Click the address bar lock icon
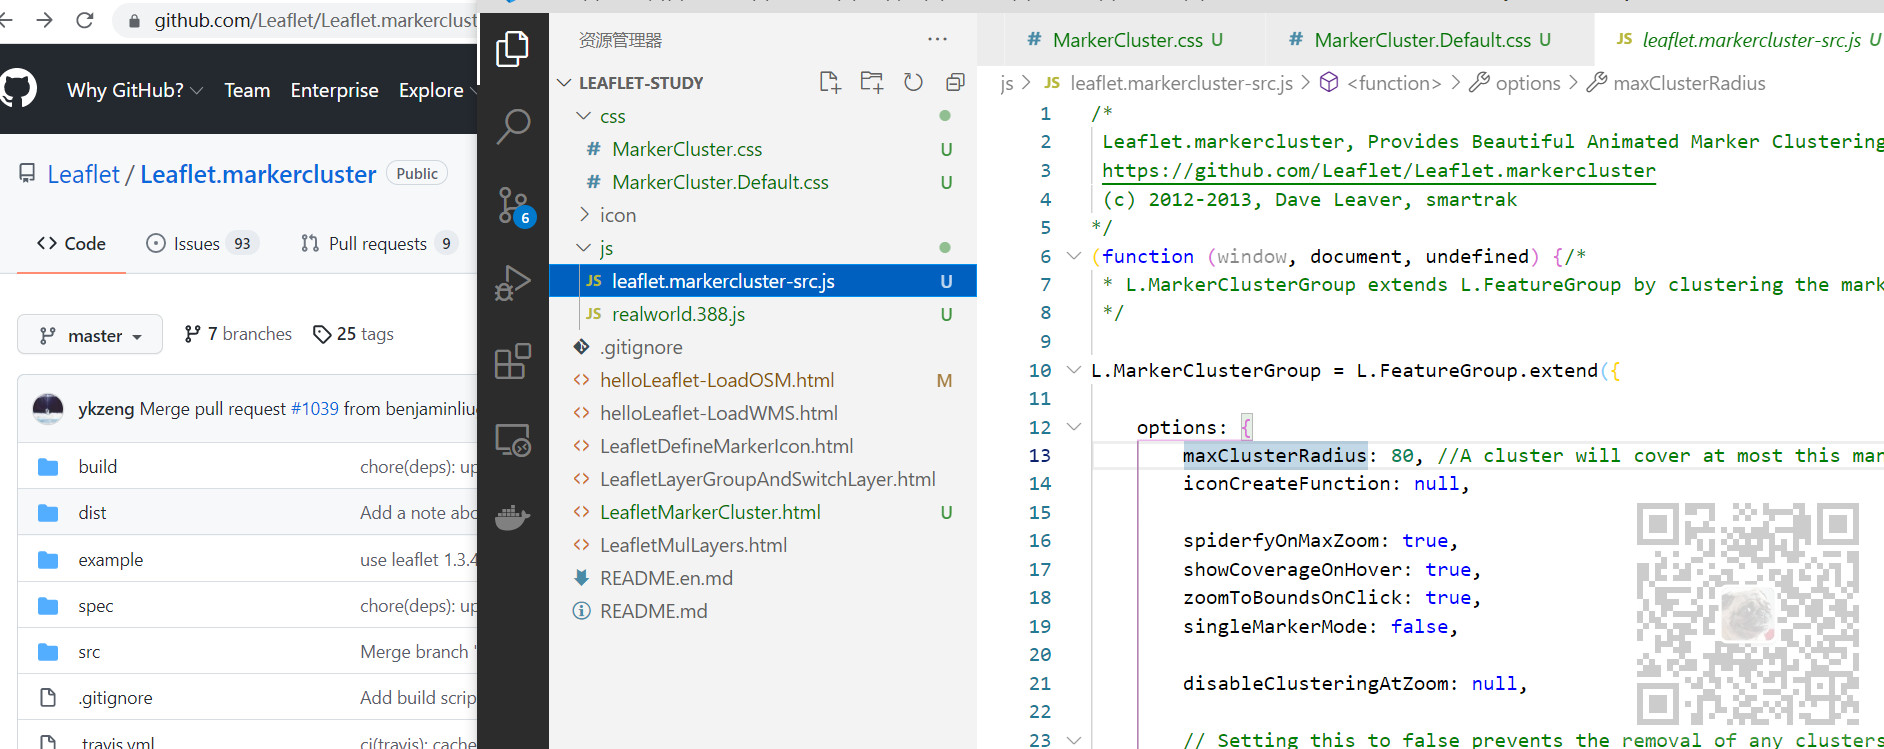 (x=134, y=21)
